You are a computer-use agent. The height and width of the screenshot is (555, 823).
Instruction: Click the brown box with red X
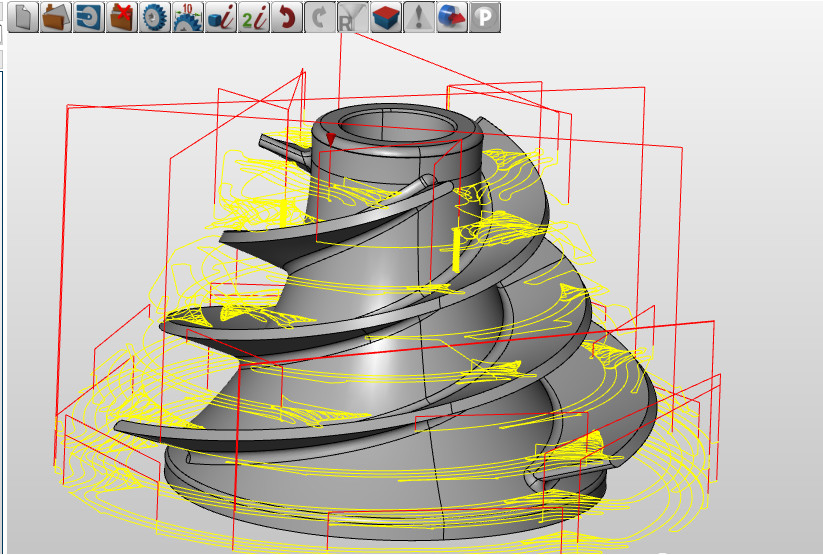[x=121, y=17]
